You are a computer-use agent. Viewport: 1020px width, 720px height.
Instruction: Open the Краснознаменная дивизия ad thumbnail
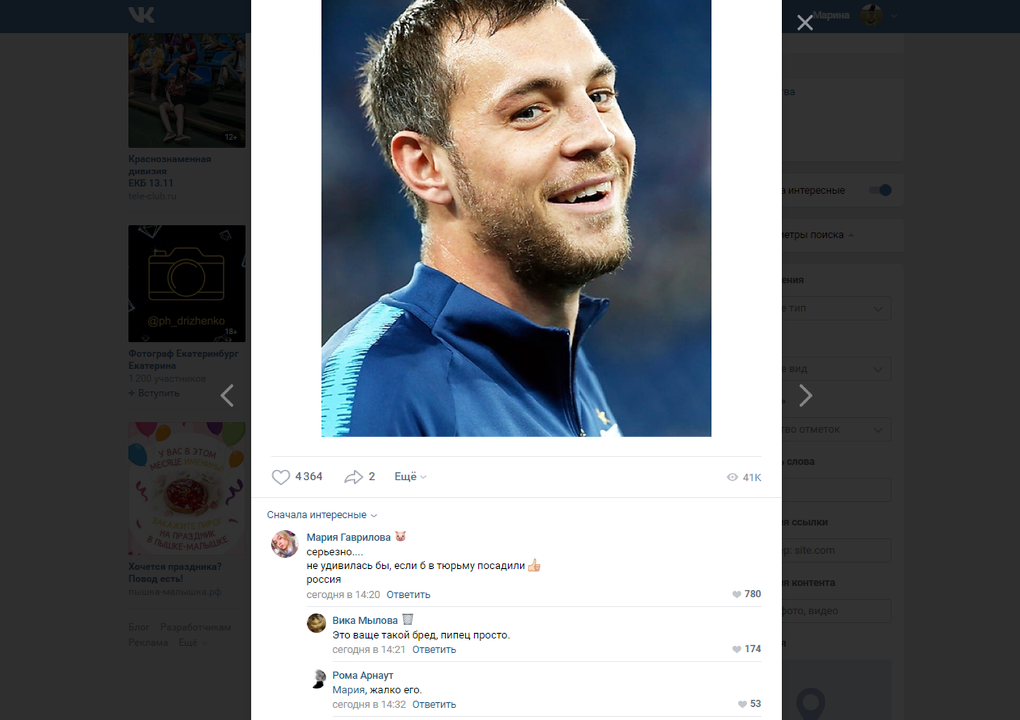(186, 90)
